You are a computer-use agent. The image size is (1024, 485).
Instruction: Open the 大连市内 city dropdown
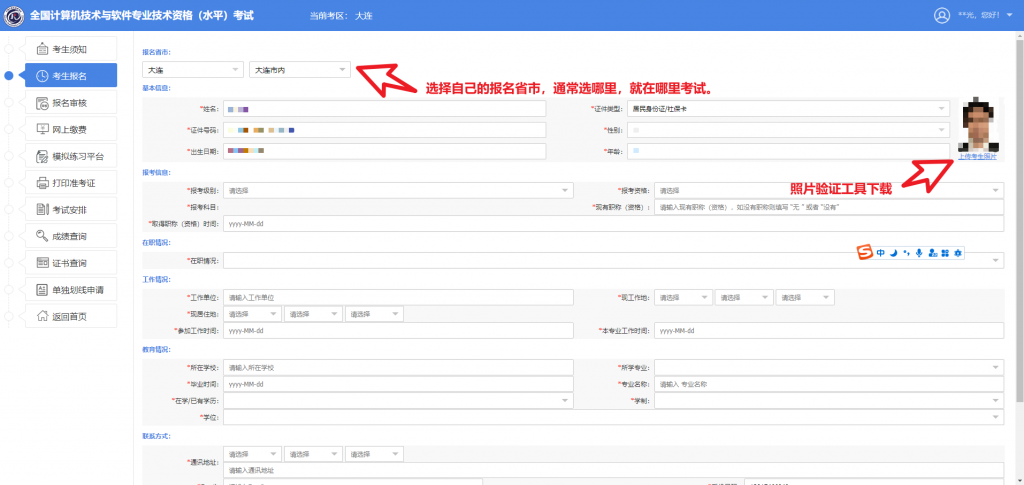(300, 69)
